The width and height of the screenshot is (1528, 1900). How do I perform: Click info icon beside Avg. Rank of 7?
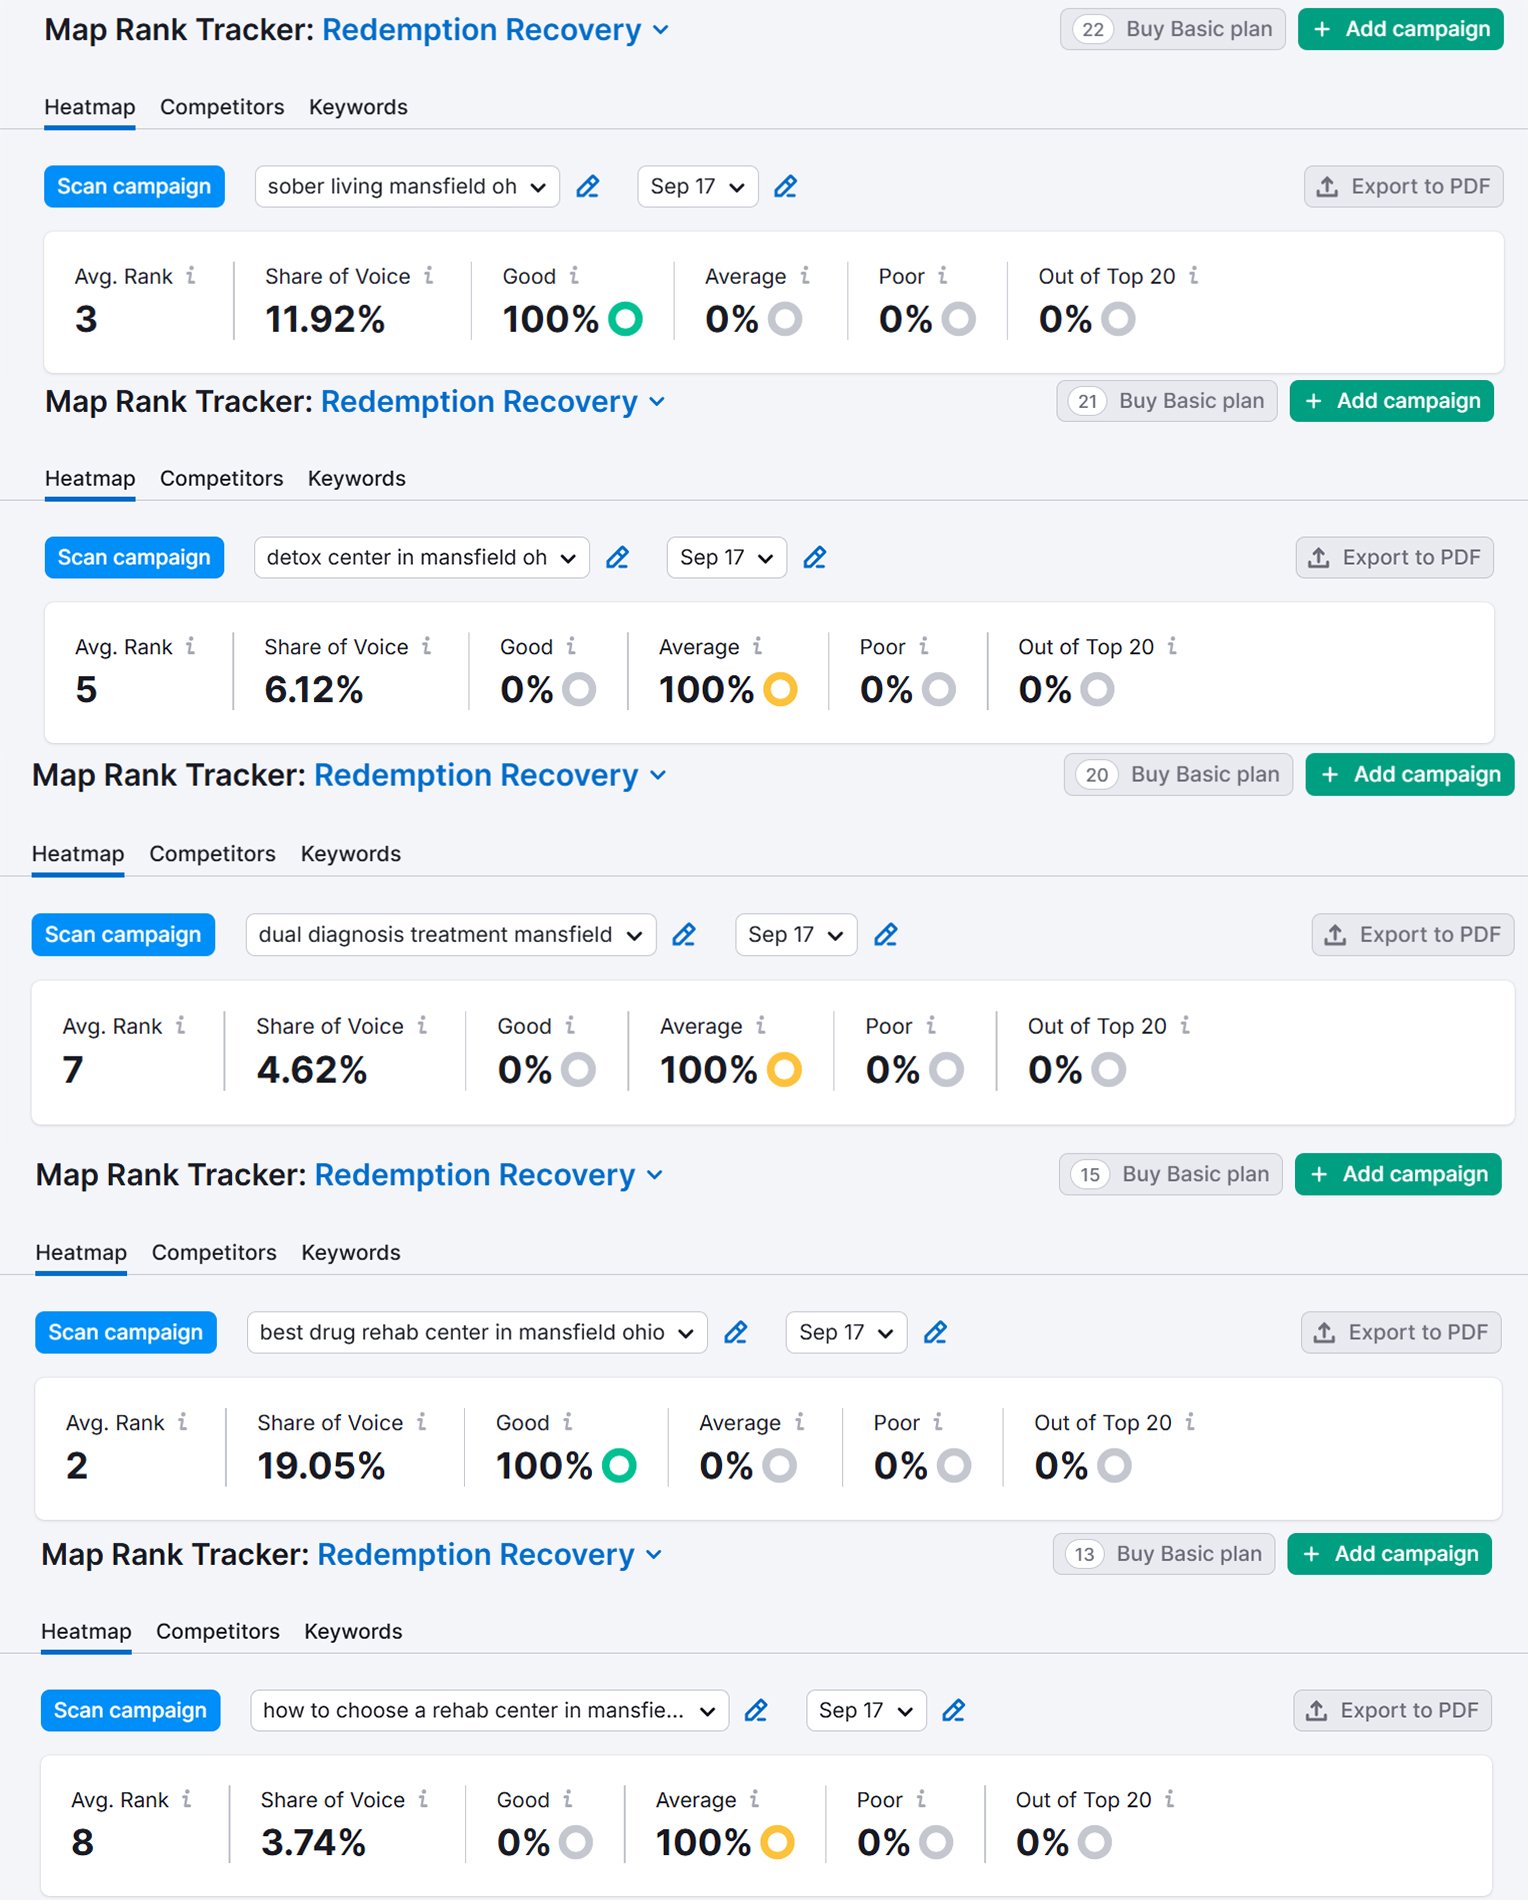point(181,1025)
